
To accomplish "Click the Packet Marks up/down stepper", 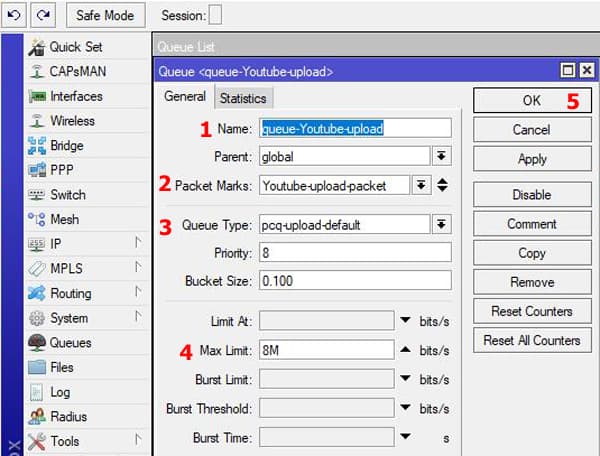I will pyautogui.click(x=442, y=185).
